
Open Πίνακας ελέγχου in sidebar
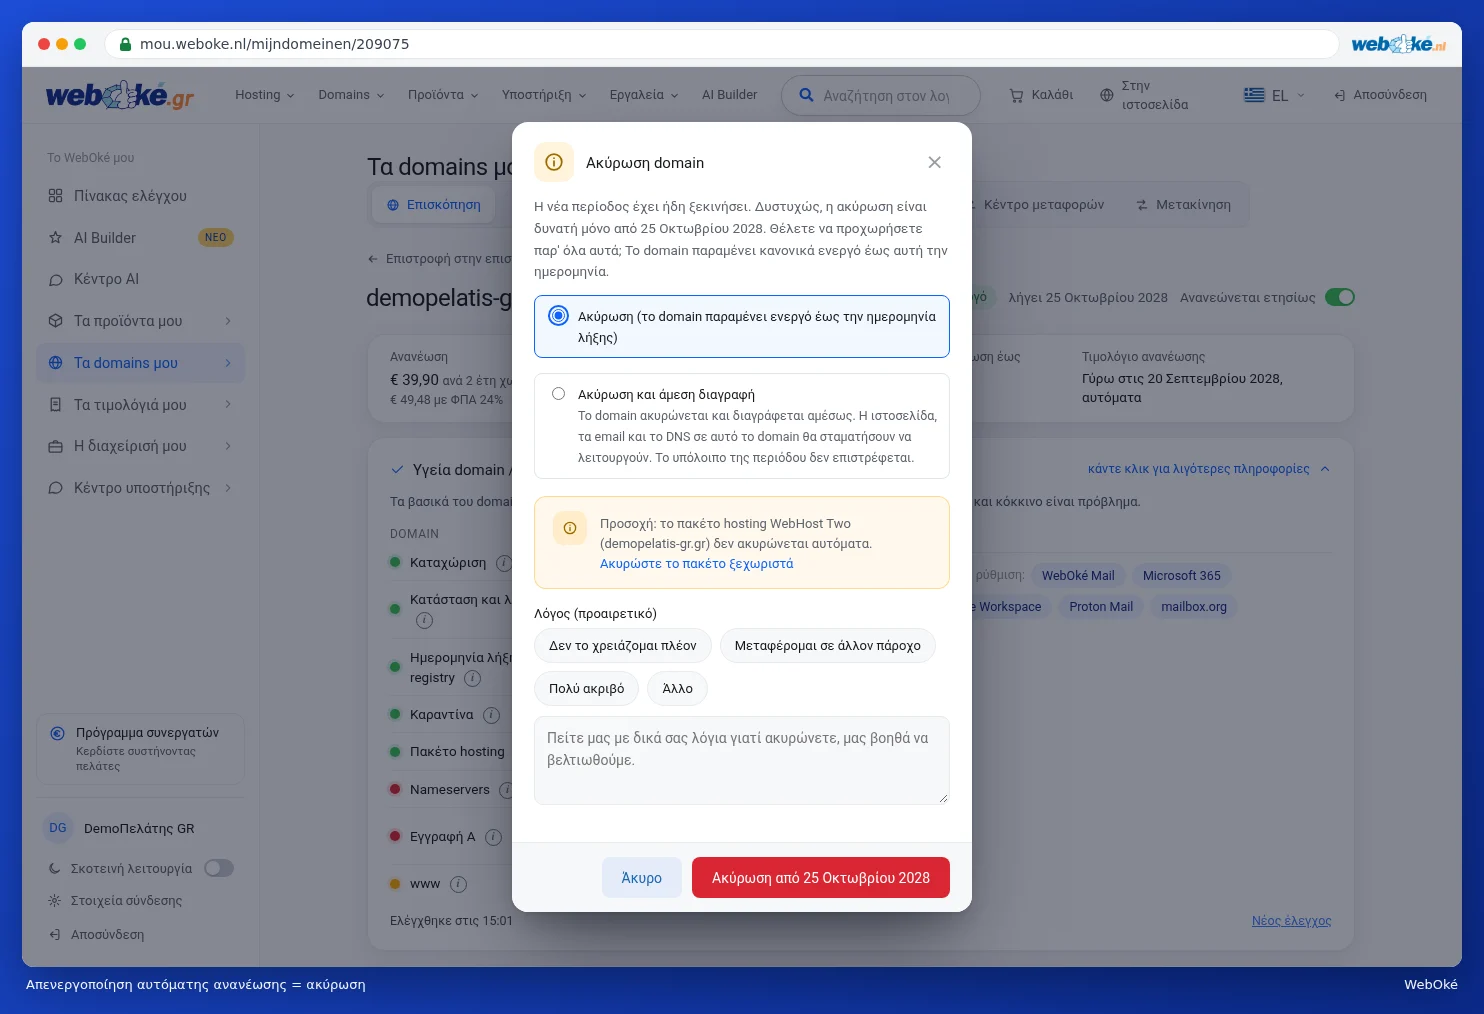(x=140, y=196)
